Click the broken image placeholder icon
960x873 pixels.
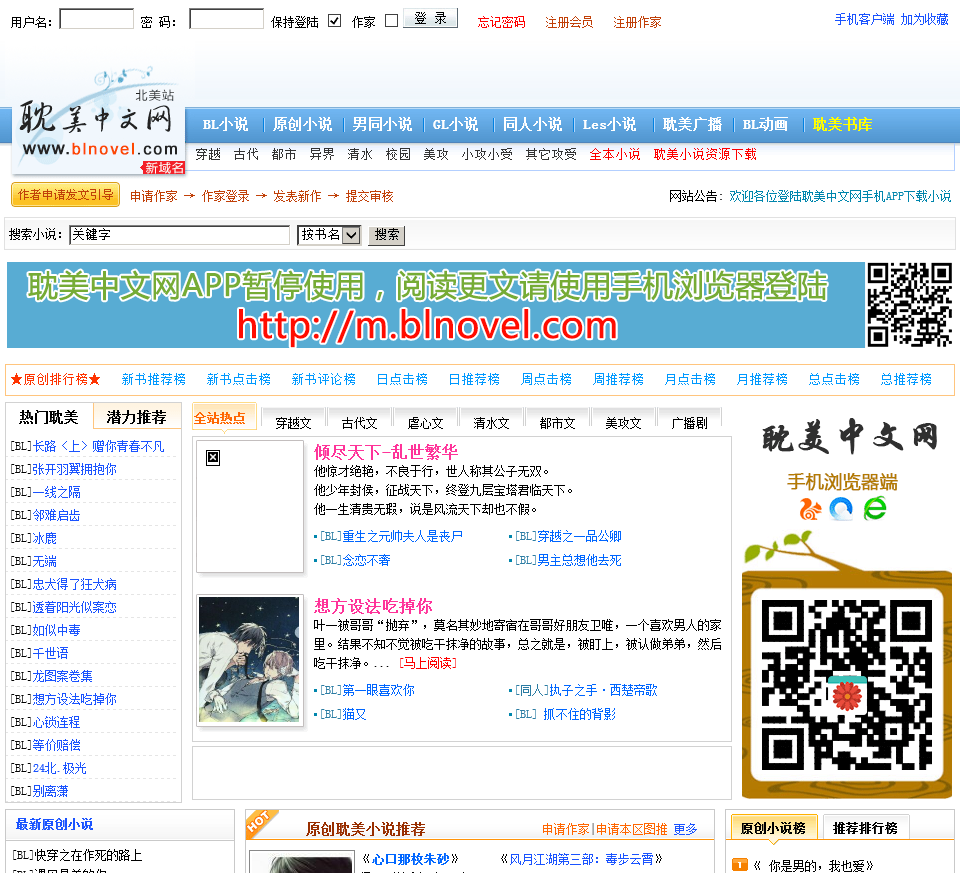[x=213, y=457]
